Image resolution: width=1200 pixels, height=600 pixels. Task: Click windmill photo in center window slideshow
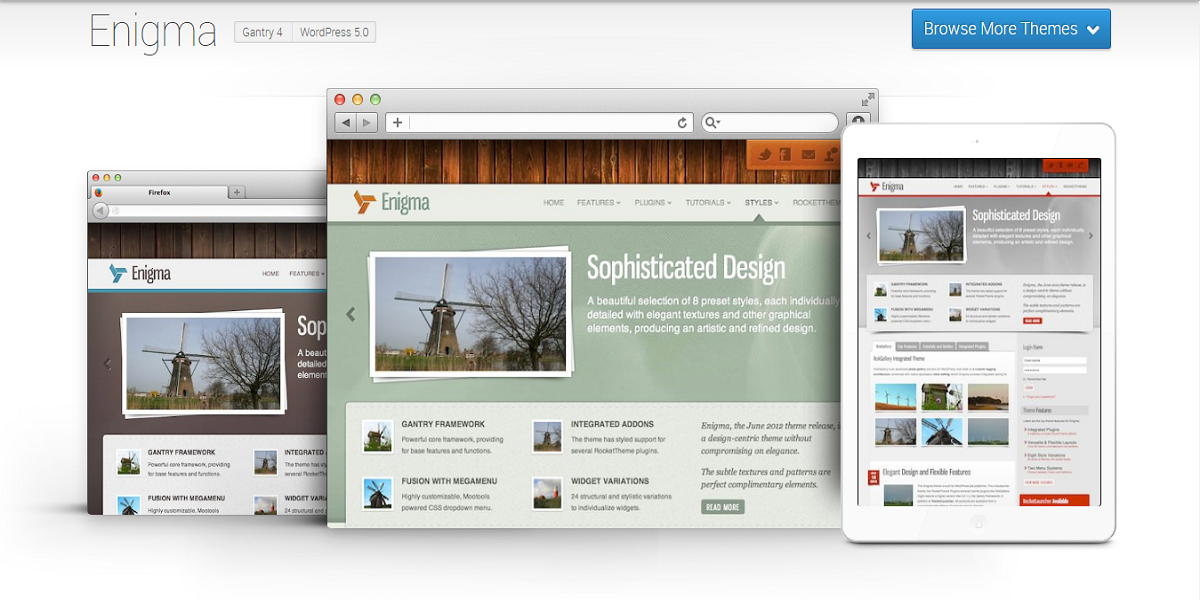click(470, 314)
